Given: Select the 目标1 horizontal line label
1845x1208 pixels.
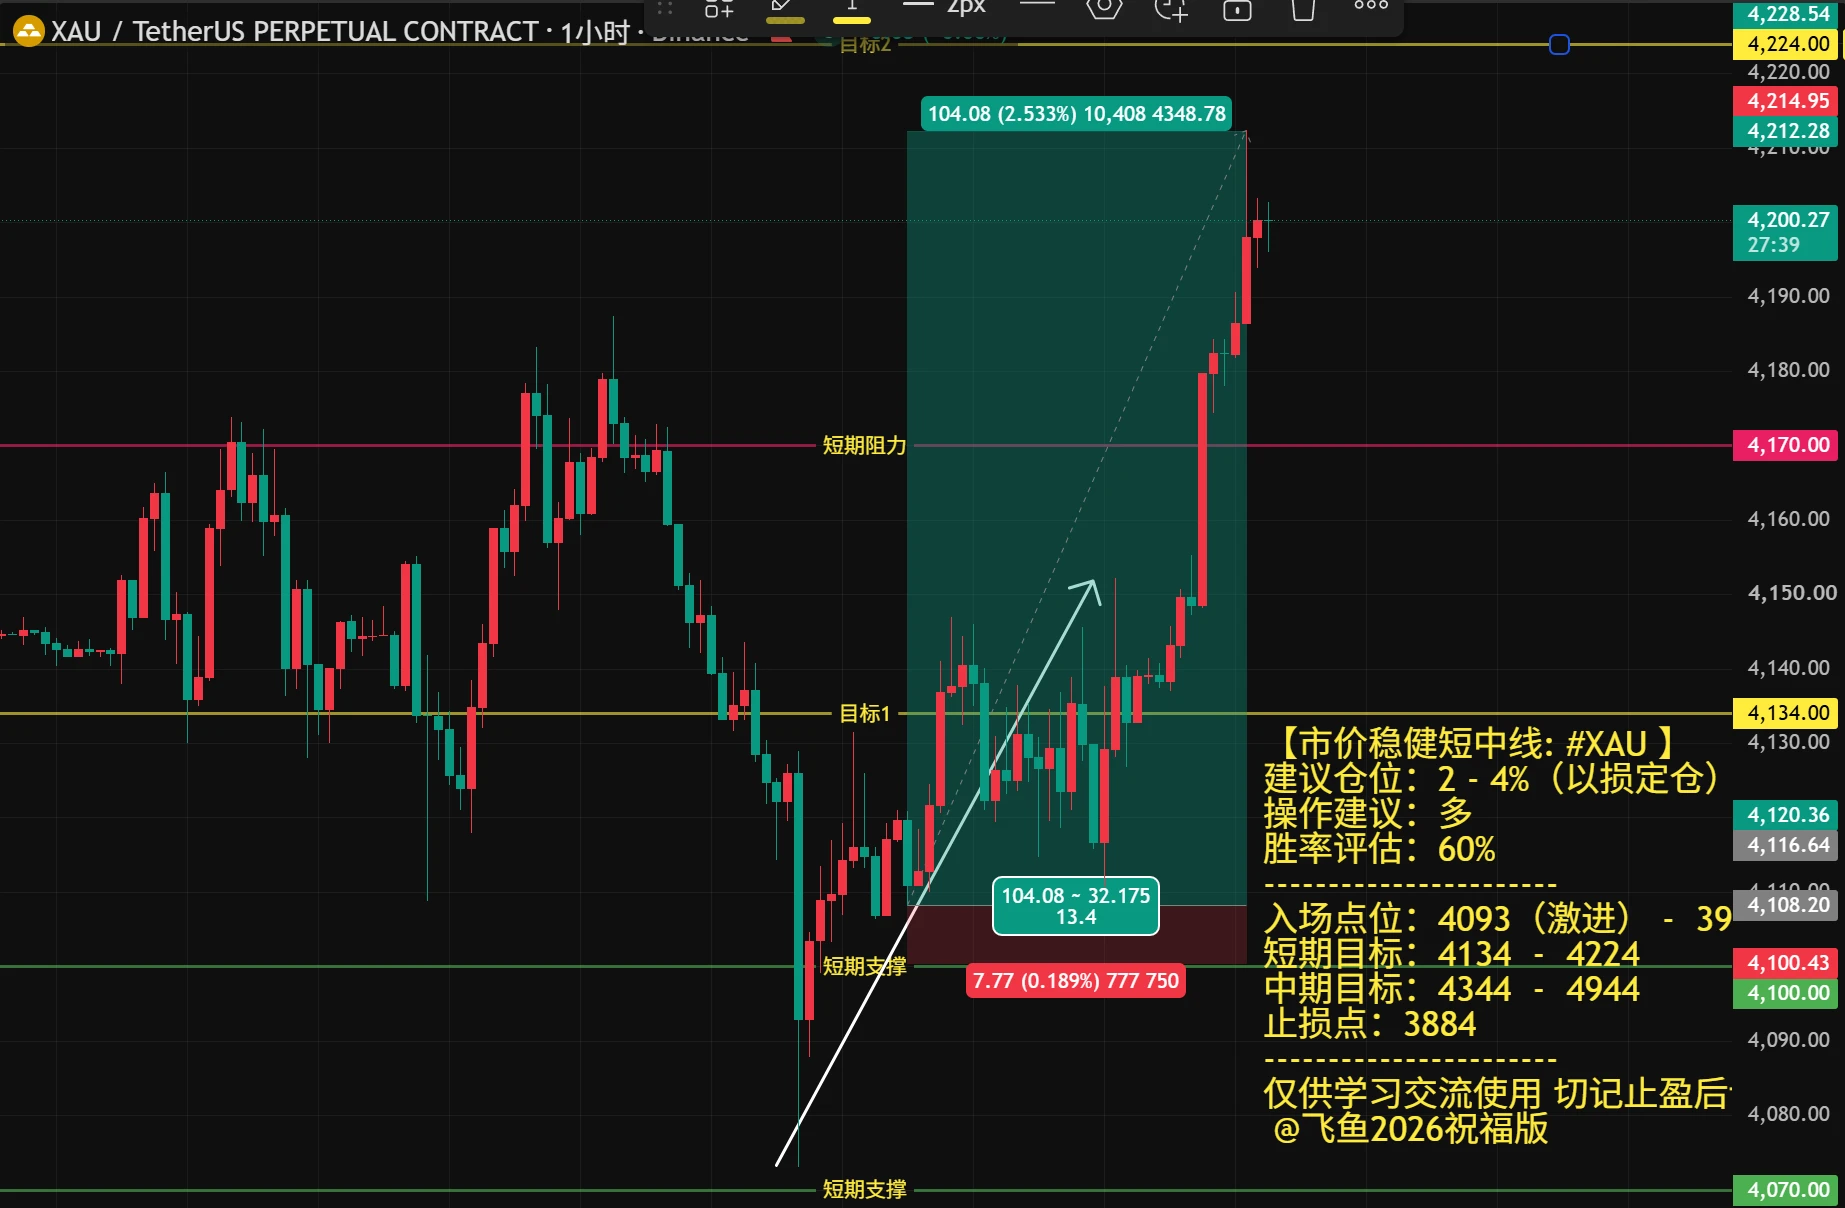Looking at the screenshot, I should 864,713.
